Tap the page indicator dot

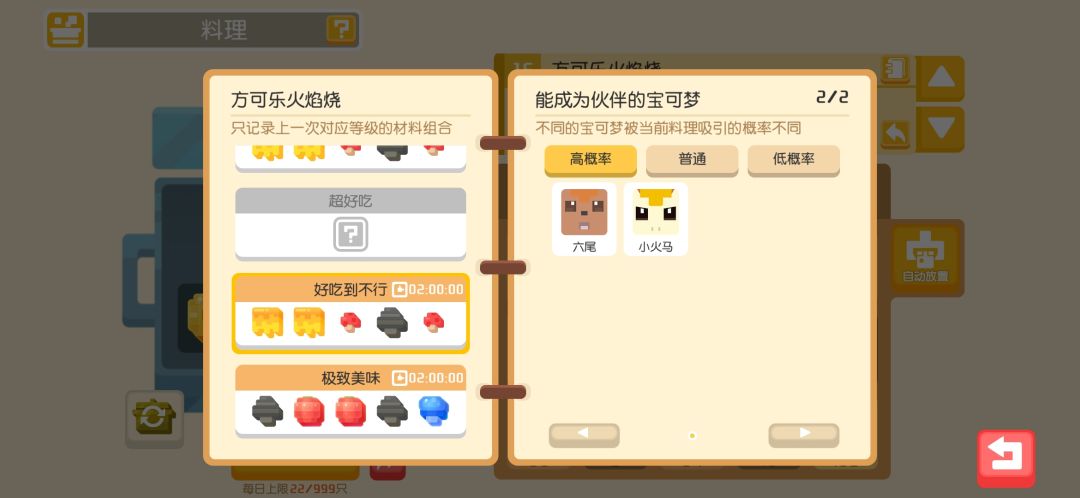pos(692,435)
